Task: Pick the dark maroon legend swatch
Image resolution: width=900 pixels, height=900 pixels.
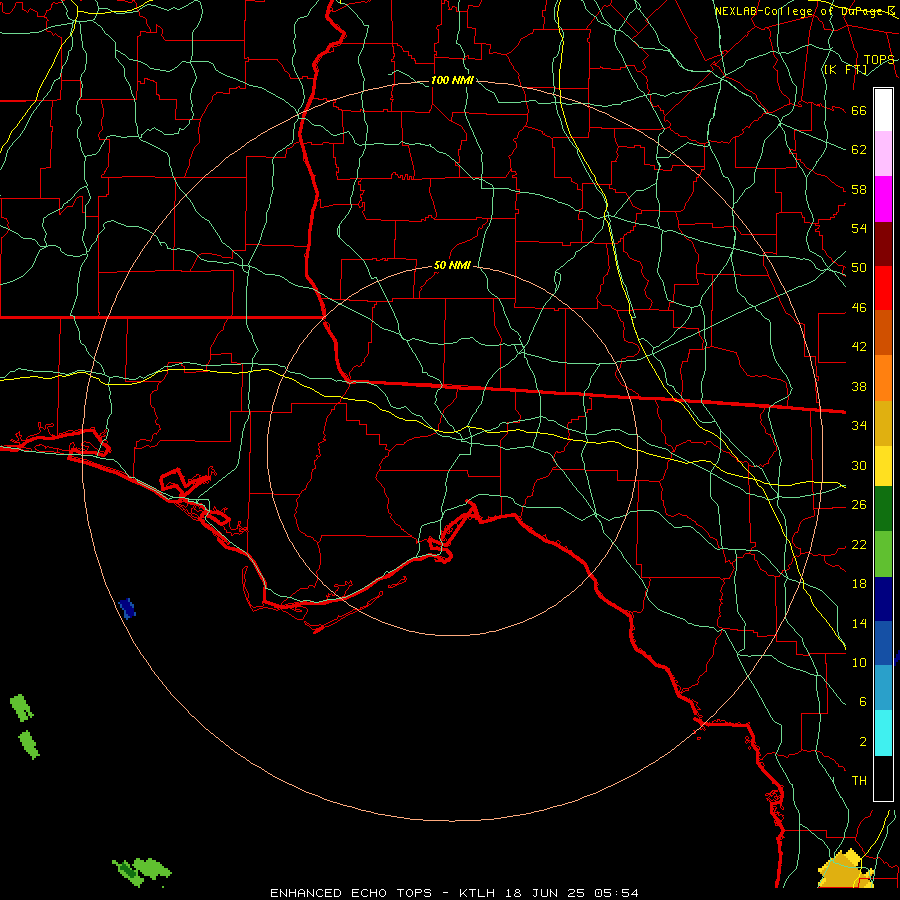Action: click(x=883, y=245)
